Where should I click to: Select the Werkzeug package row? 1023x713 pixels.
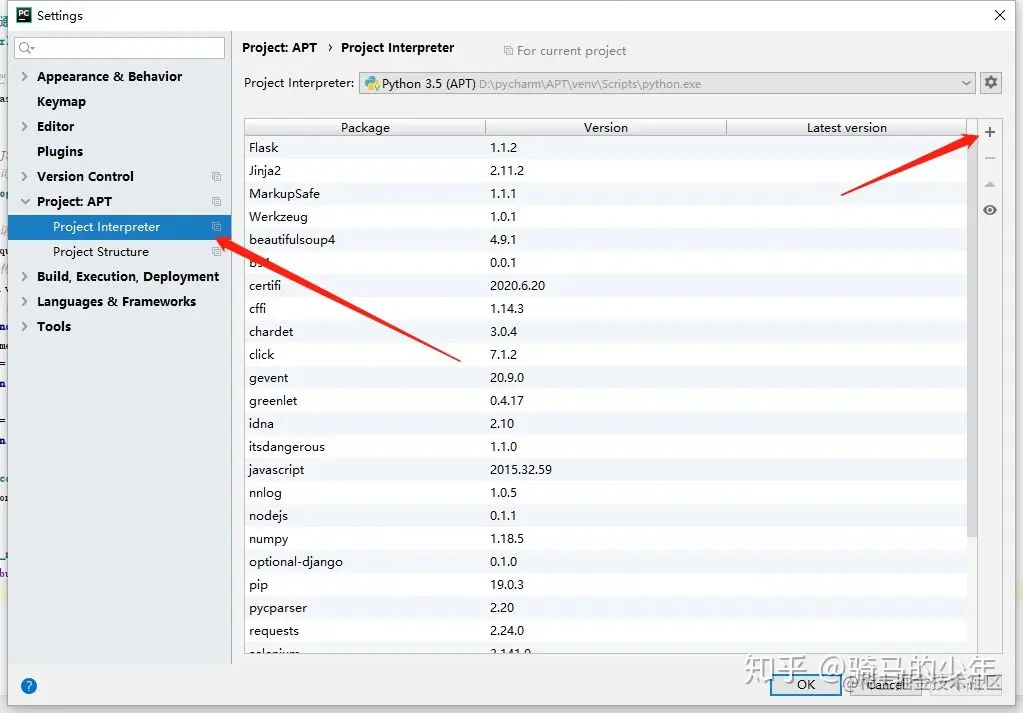tap(606, 217)
